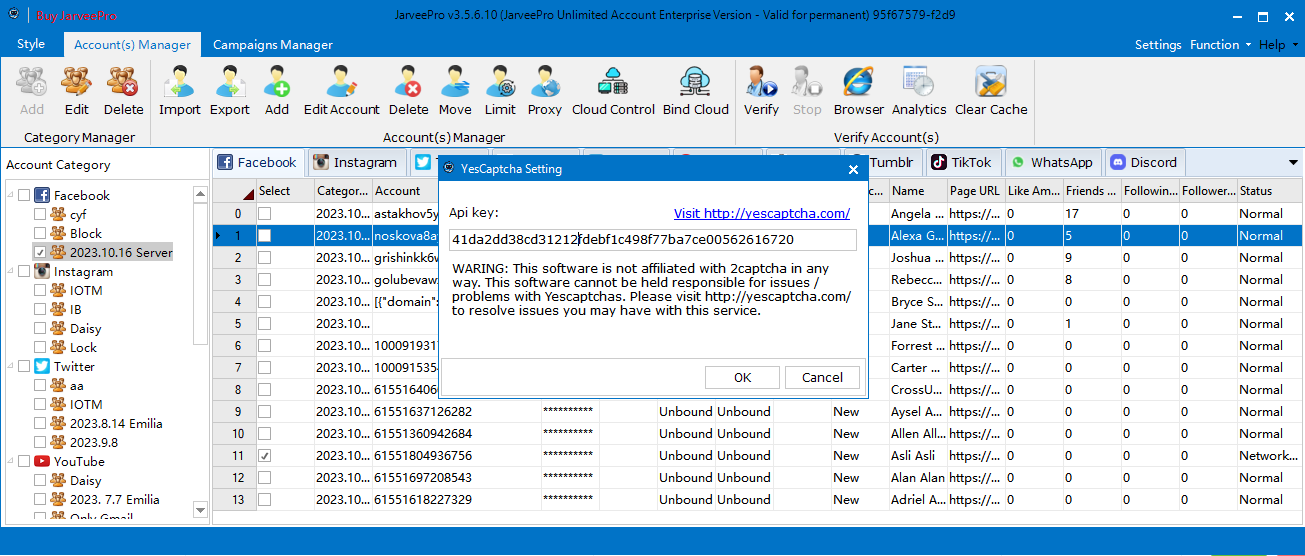Open the Cloud Control icon
The height and width of the screenshot is (556, 1305).
(x=613, y=91)
